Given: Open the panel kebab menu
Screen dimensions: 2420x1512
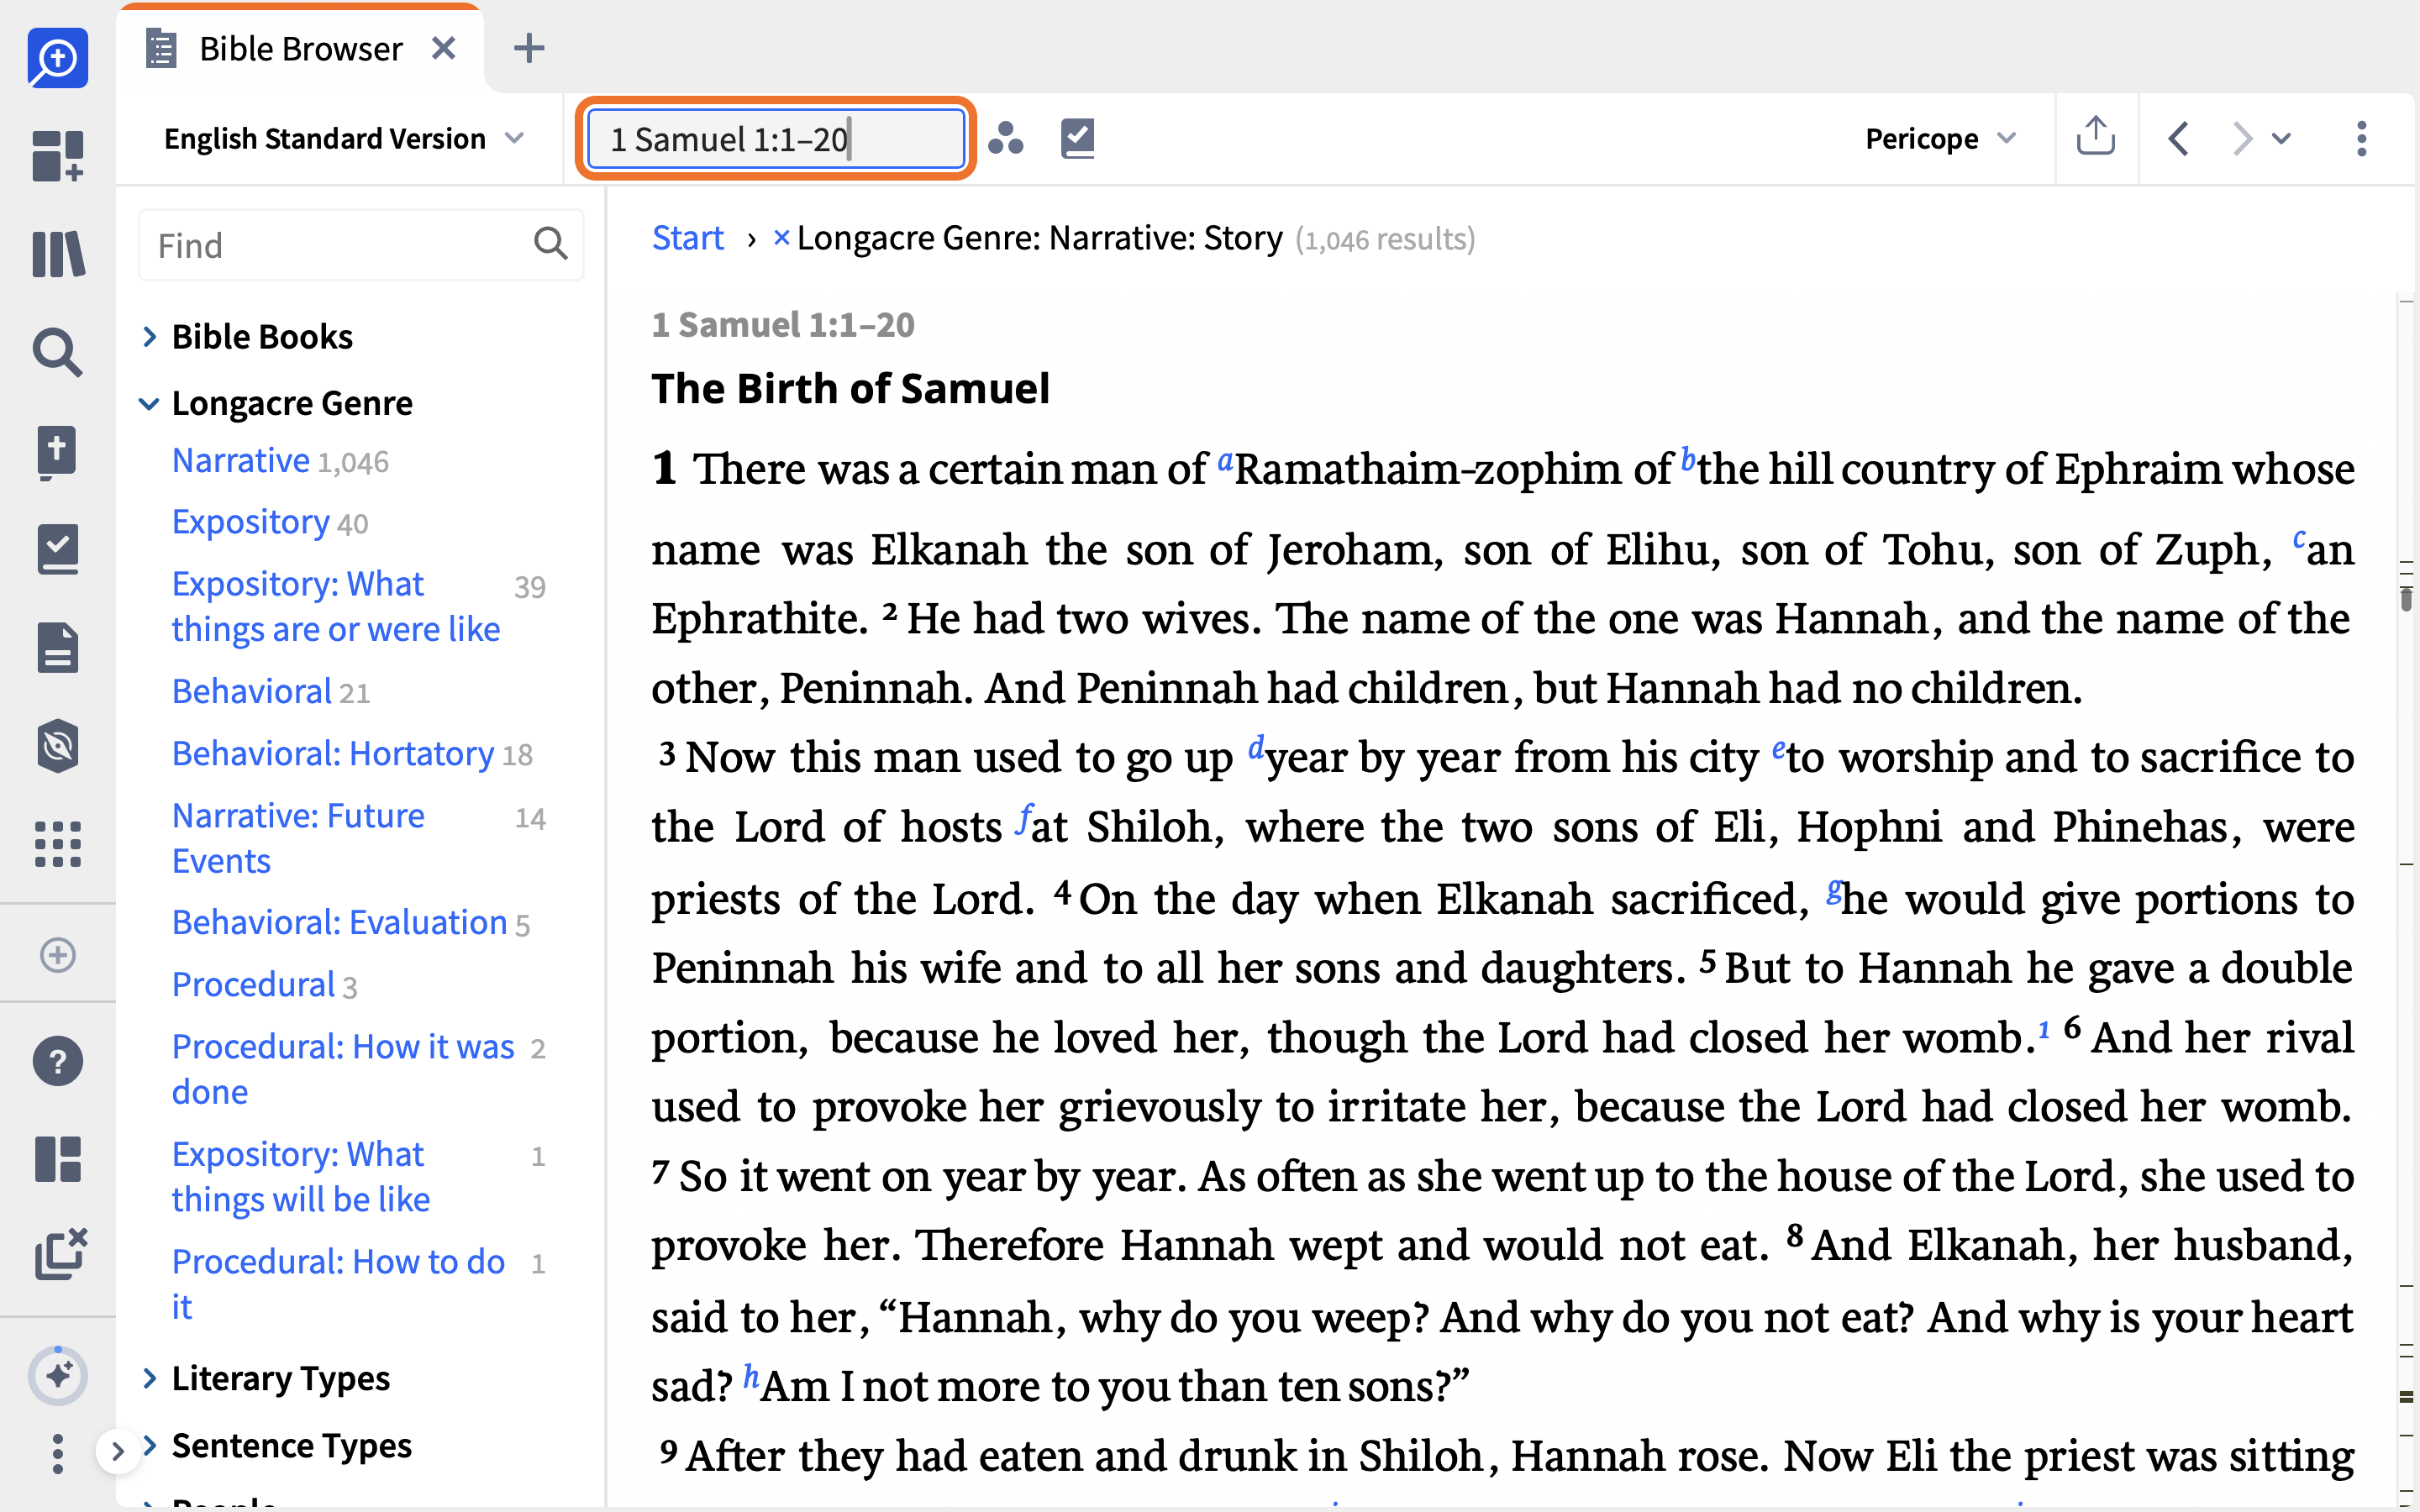Looking at the screenshot, I should pos(2361,138).
